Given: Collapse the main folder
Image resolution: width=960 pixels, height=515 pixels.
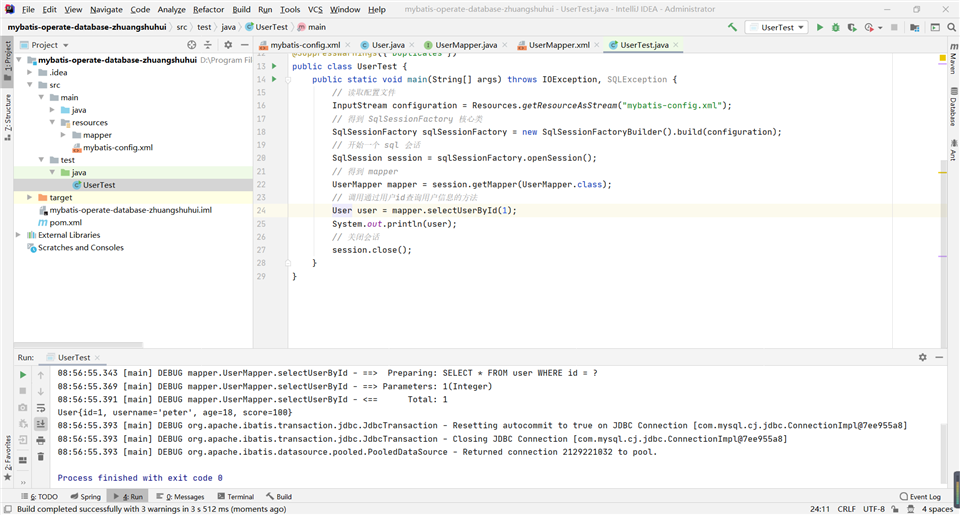Looking at the screenshot, I should coord(41,97).
